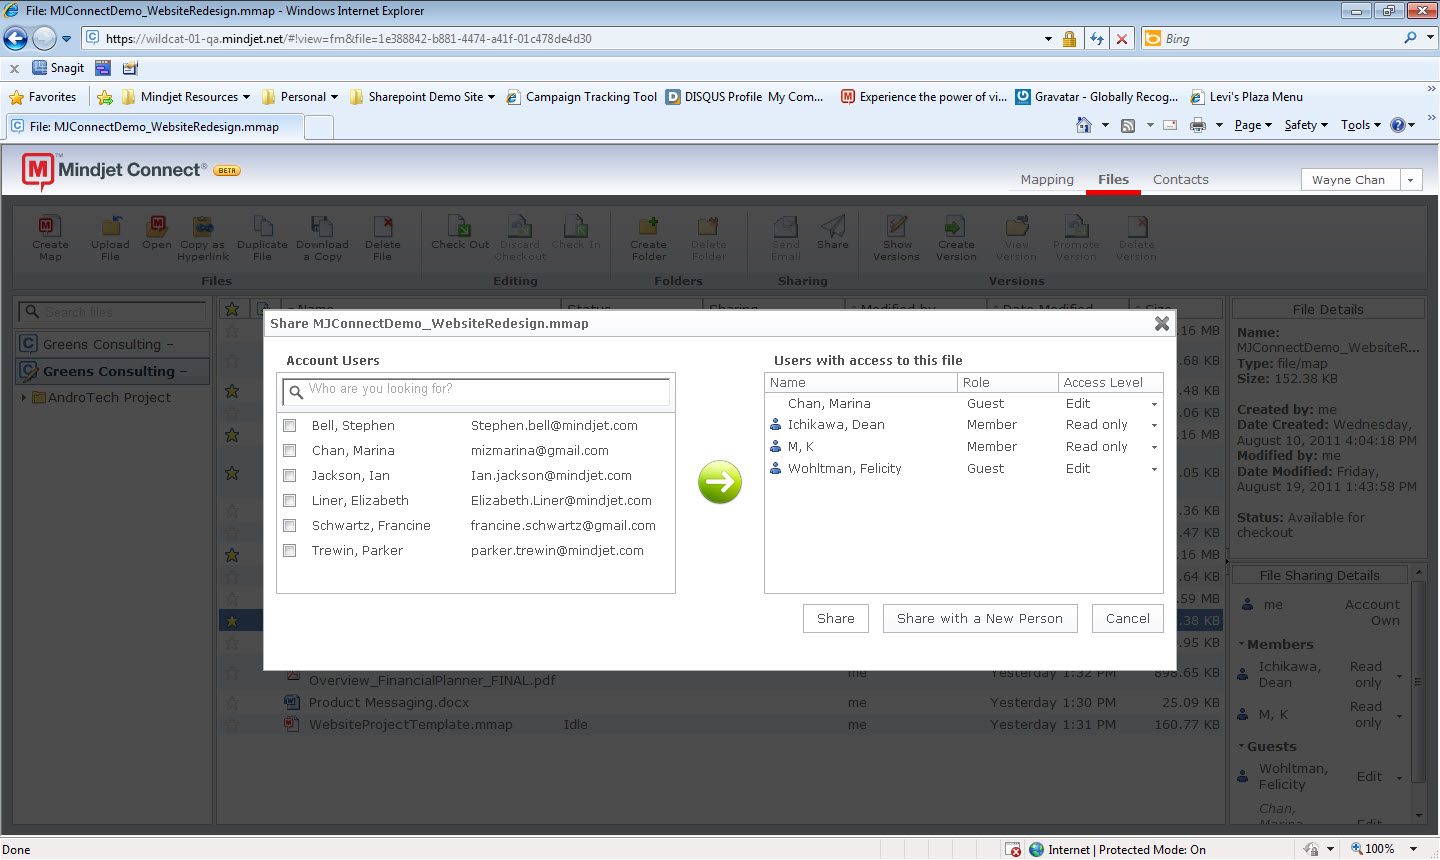Screen dimensions: 1440x860
Task: Select the MJConnectDemo_WebsiteRedesign browser tab
Action: [x=154, y=127]
